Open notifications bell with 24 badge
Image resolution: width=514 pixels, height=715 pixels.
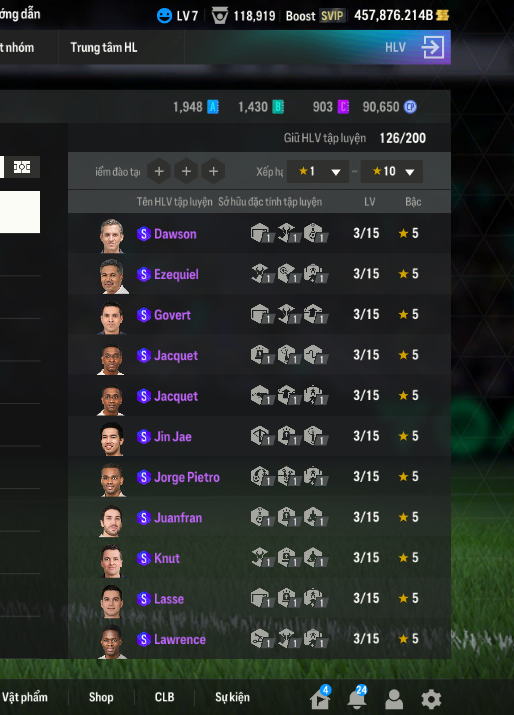pos(357,698)
